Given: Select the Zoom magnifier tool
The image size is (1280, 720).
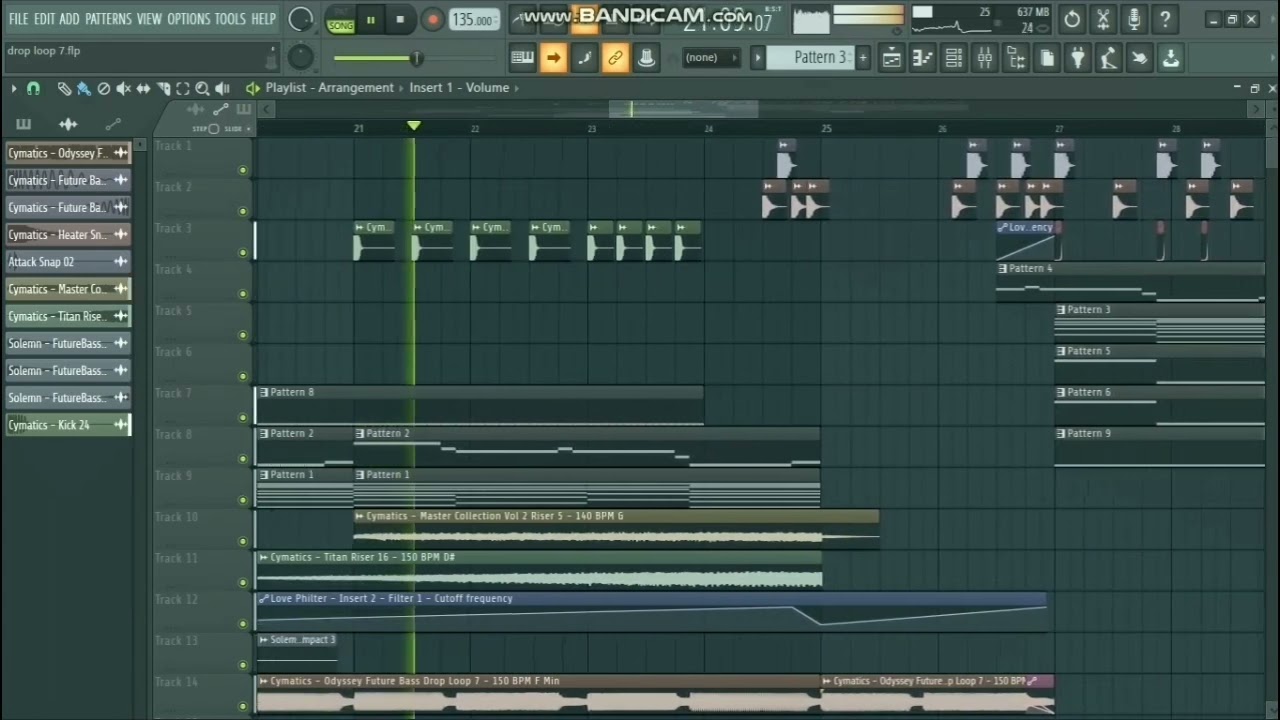Looking at the screenshot, I should (x=202, y=88).
